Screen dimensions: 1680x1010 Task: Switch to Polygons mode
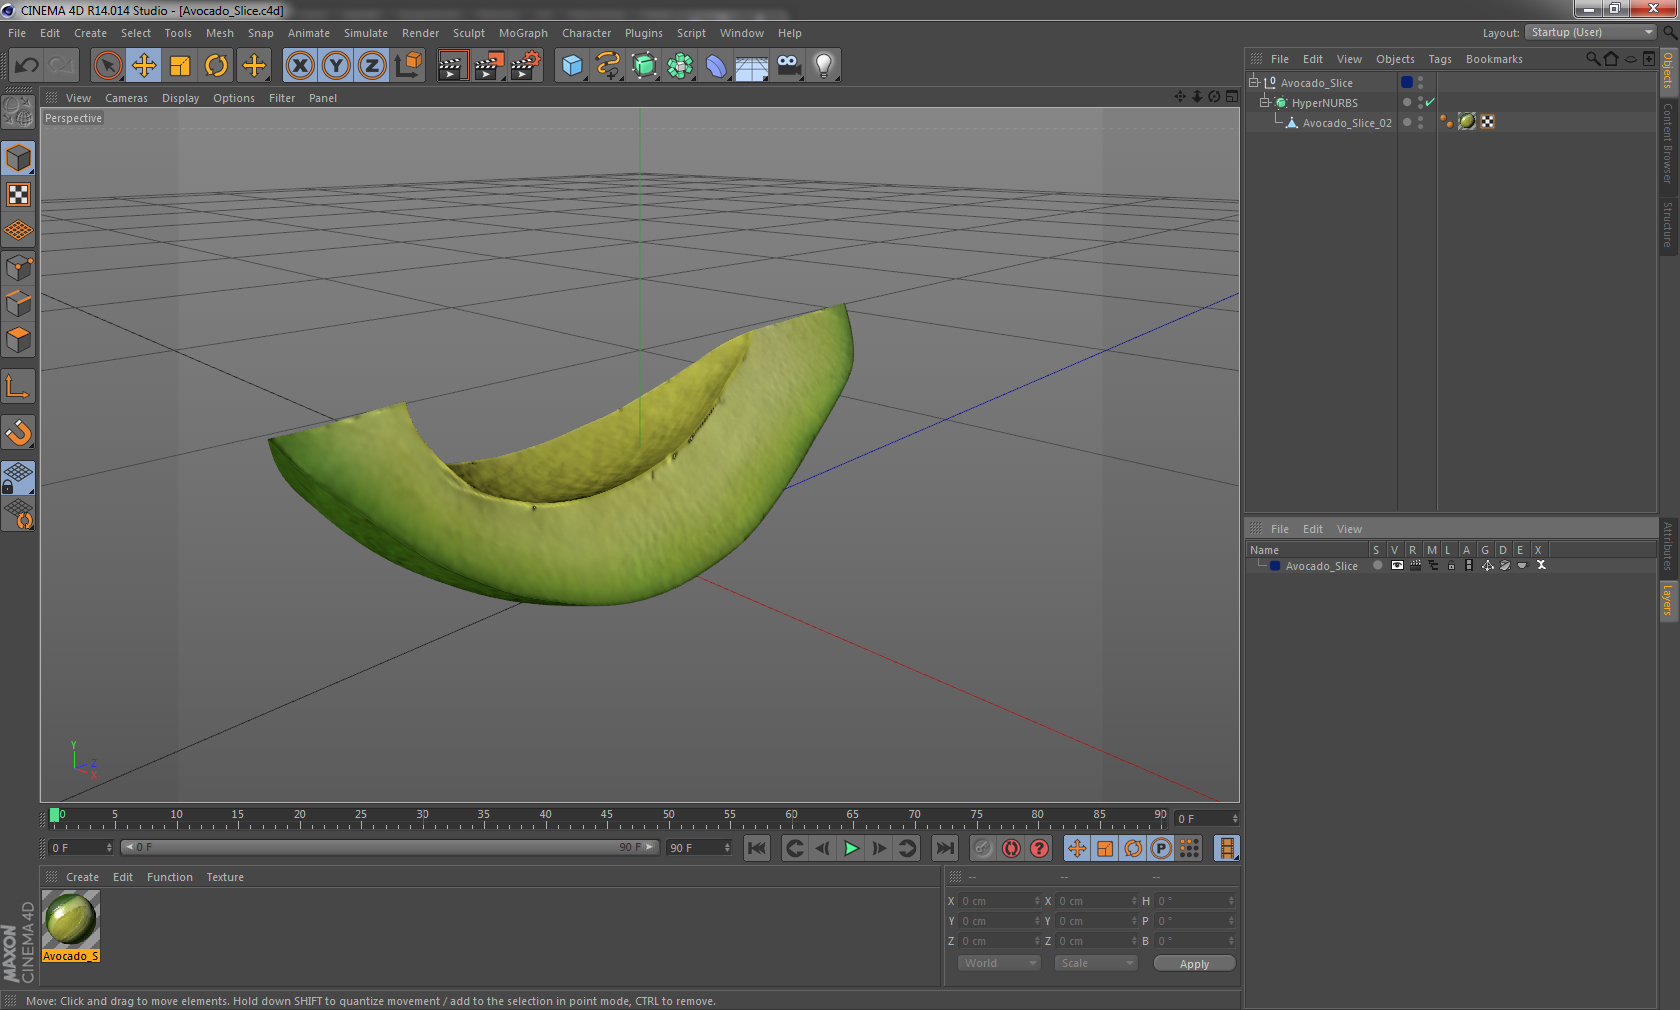coord(18,340)
